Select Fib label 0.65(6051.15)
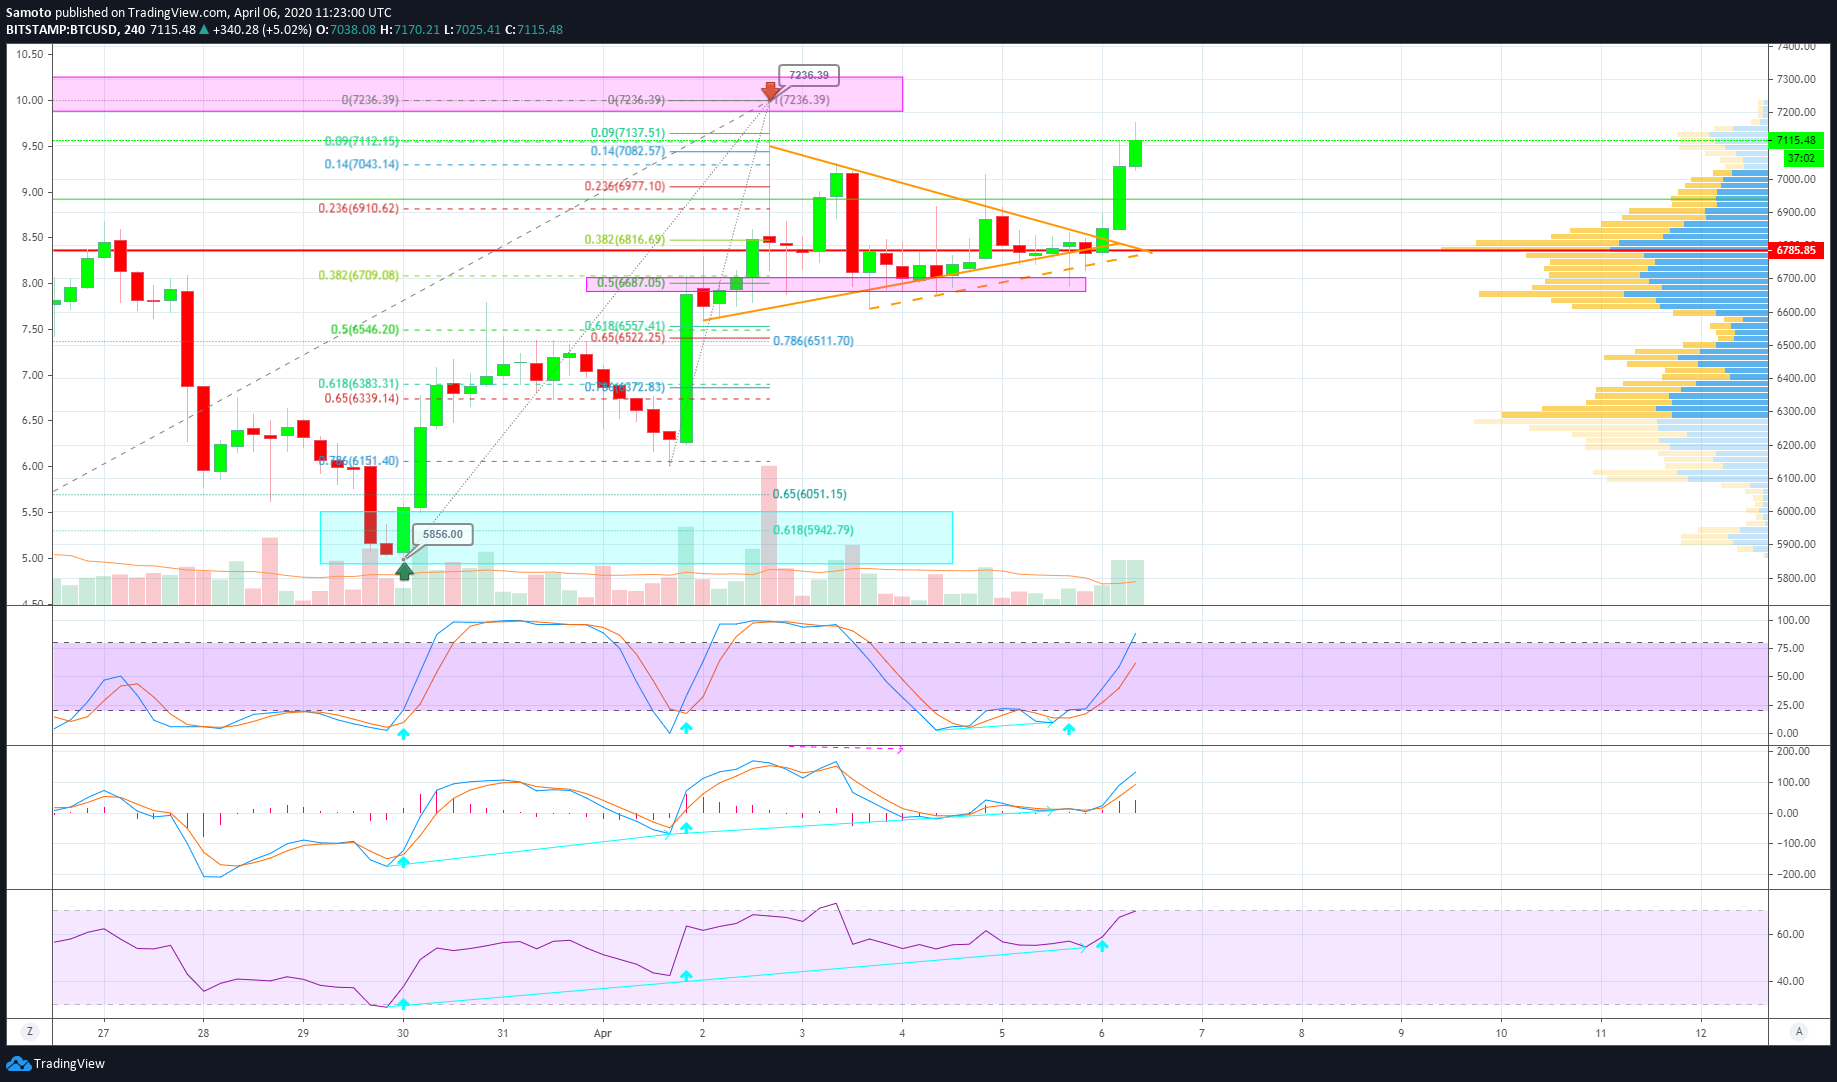Image resolution: width=1837 pixels, height=1082 pixels. [810, 494]
